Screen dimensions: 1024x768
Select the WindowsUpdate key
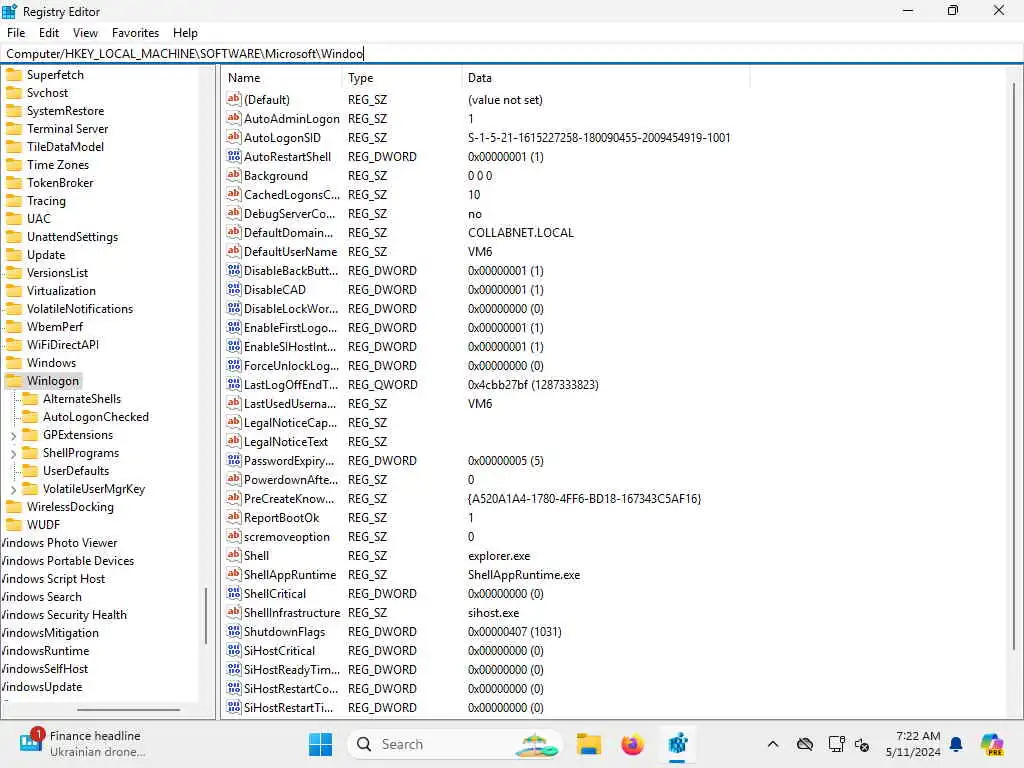coord(41,687)
